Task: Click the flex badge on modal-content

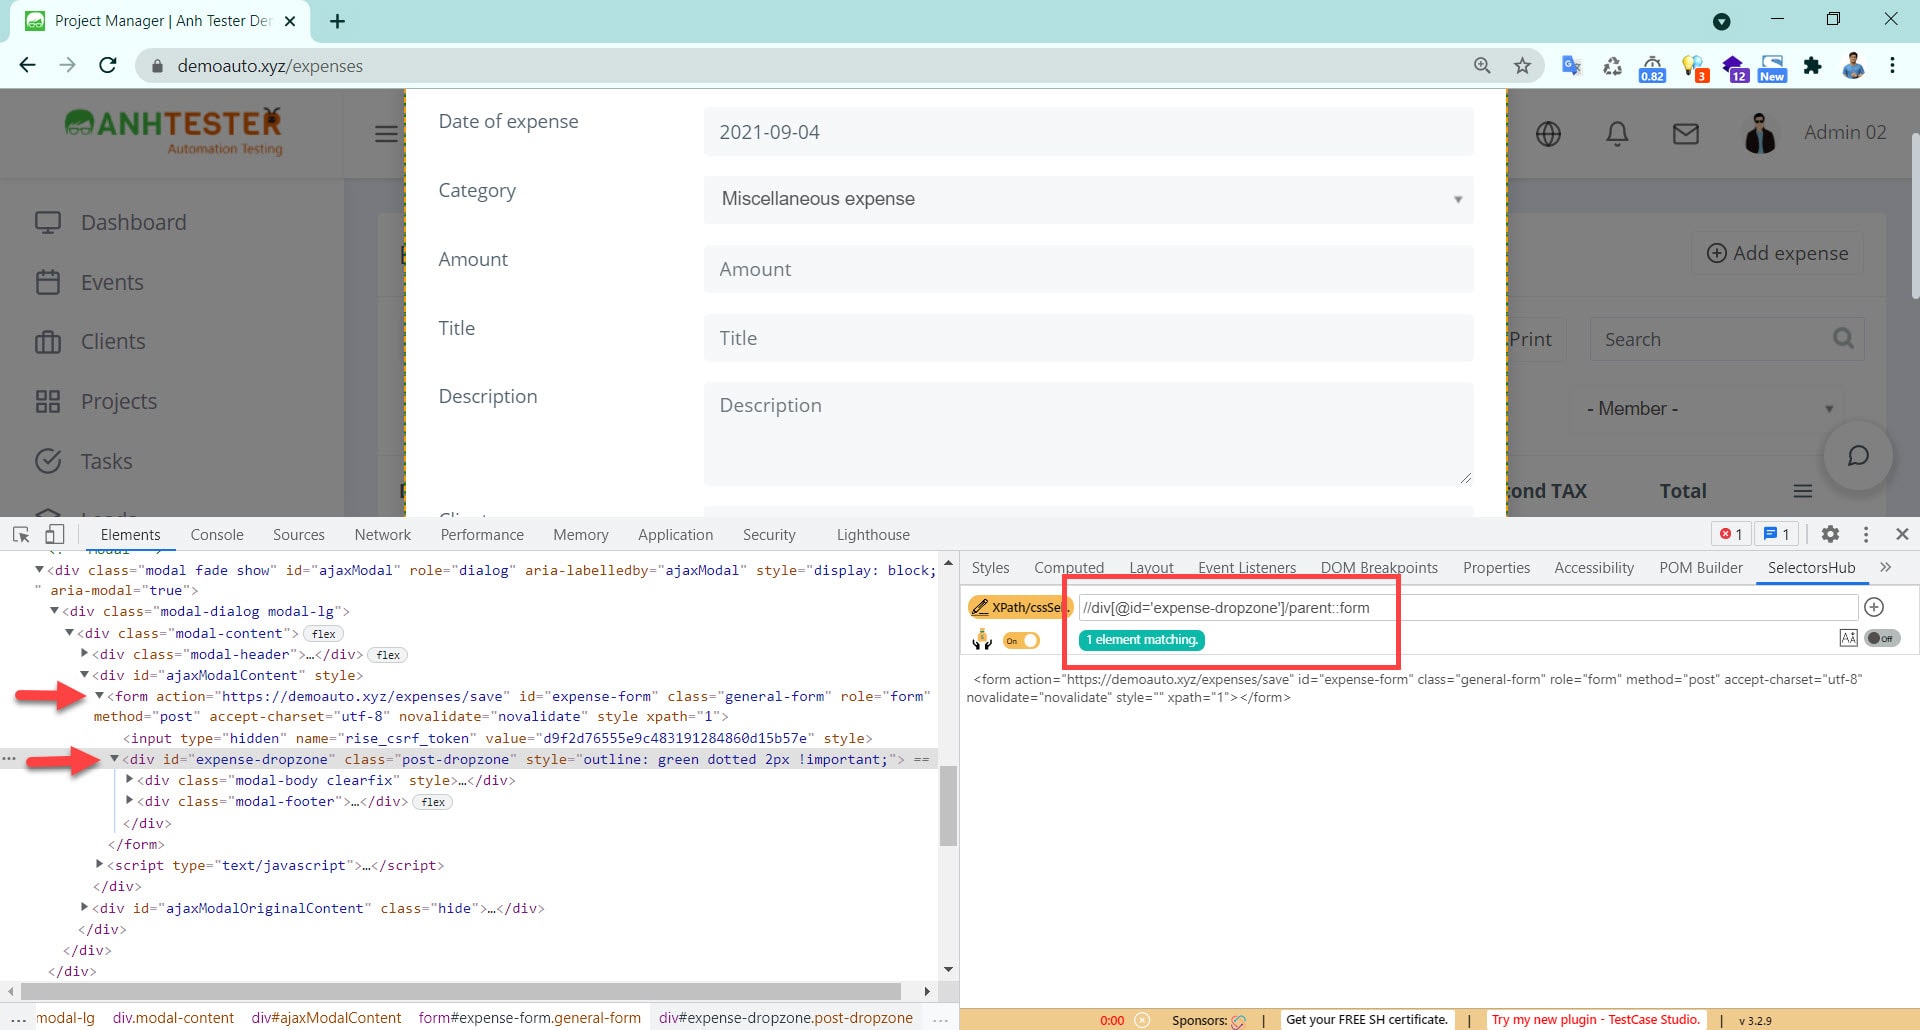Action: click(323, 634)
